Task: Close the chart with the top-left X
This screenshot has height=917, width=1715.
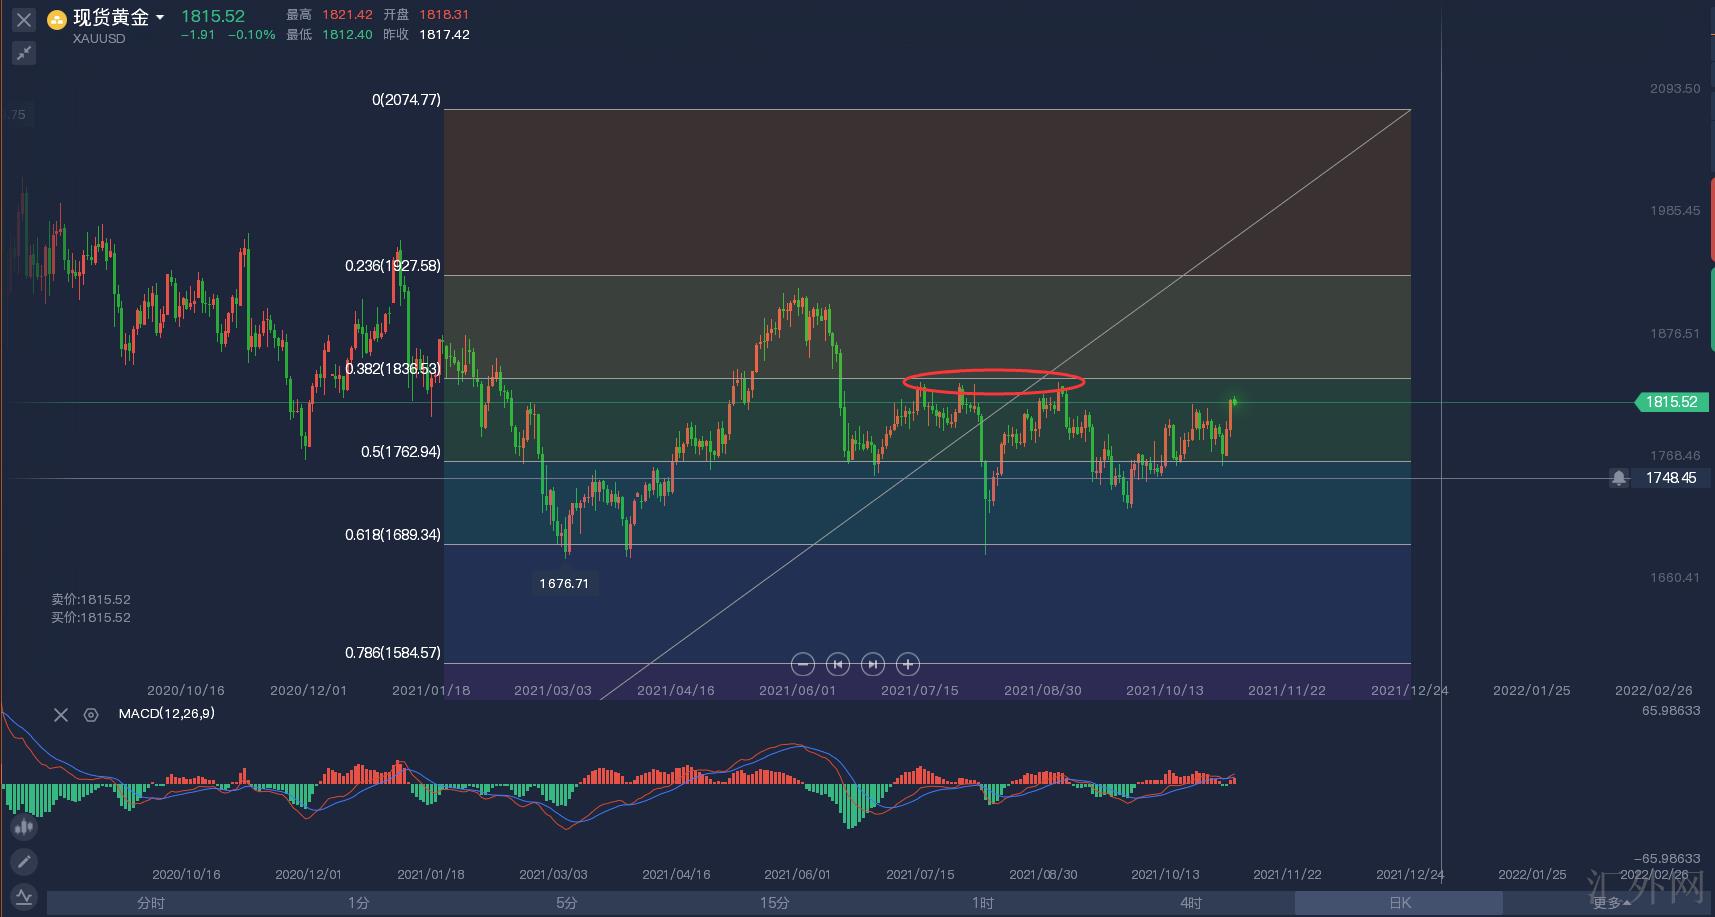Action: pyautogui.click(x=24, y=19)
